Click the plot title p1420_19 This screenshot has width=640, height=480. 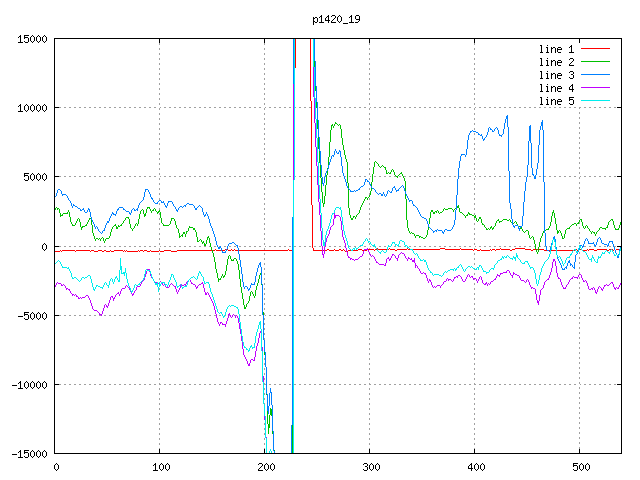point(336,20)
